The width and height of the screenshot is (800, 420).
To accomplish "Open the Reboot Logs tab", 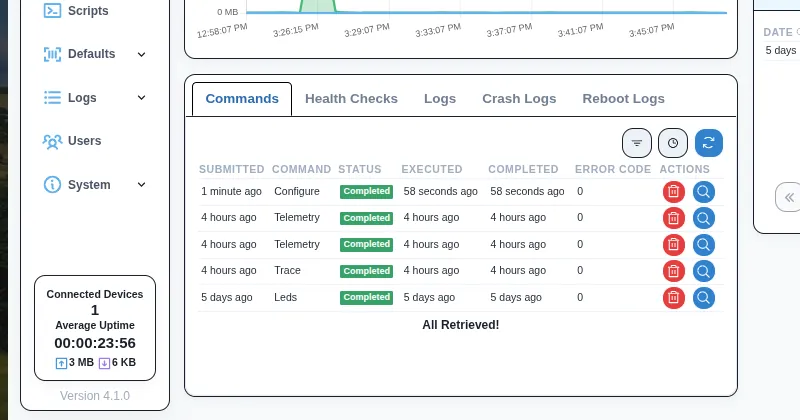I will tap(623, 99).
